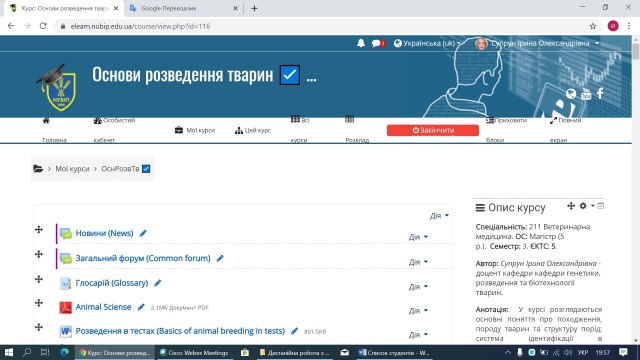The image size is (640, 360).
Task: Open Загальний форум (Common forum) link
Action: coord(143,258)
